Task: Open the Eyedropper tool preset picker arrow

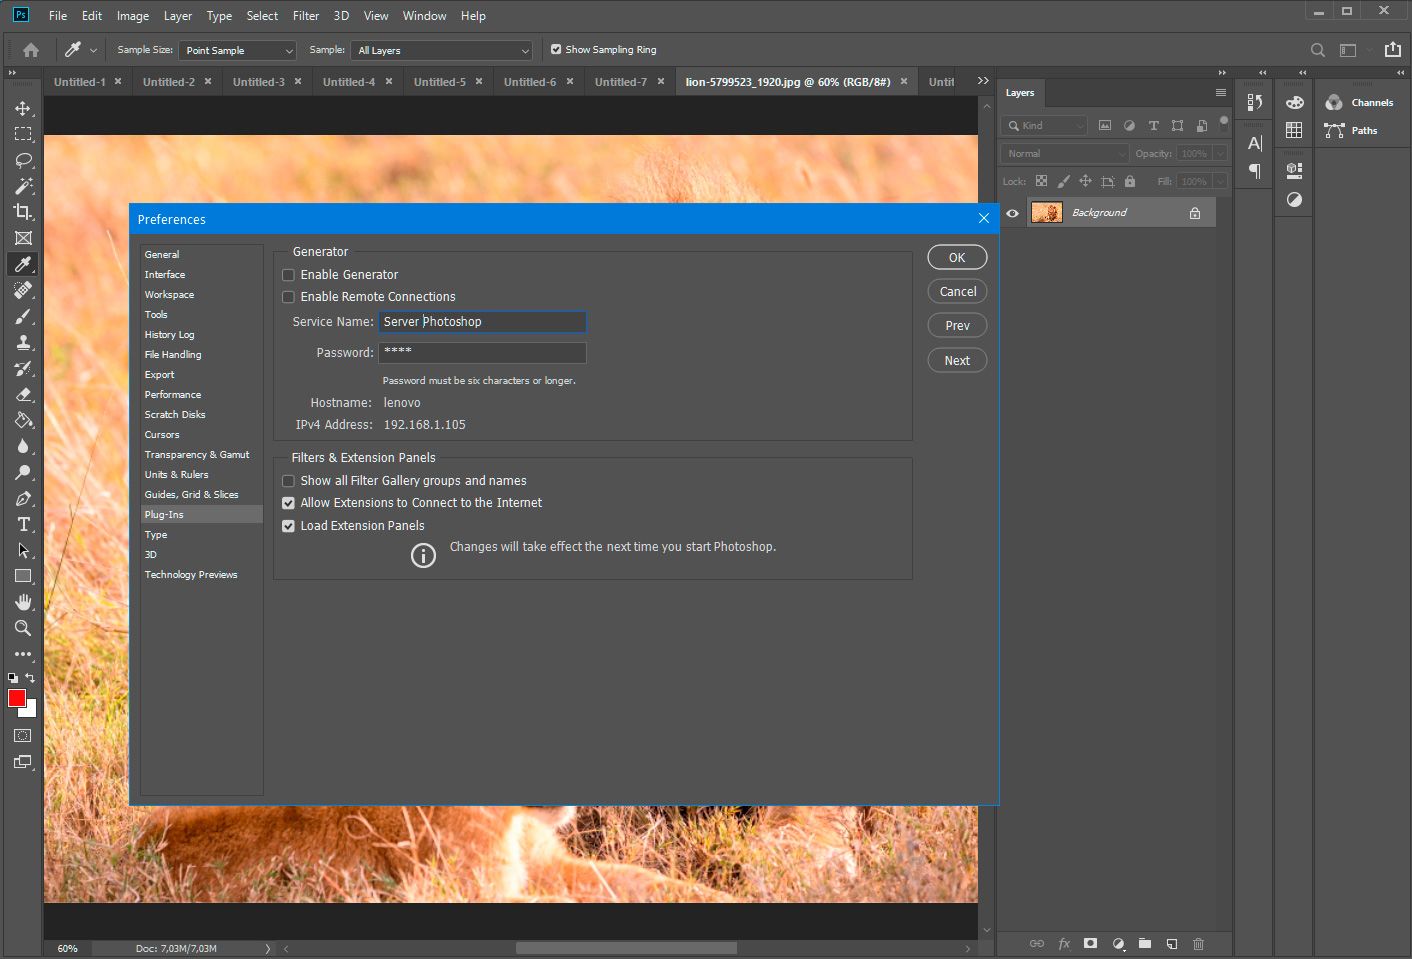Action: pyautogui.click(x=93, y=50)
